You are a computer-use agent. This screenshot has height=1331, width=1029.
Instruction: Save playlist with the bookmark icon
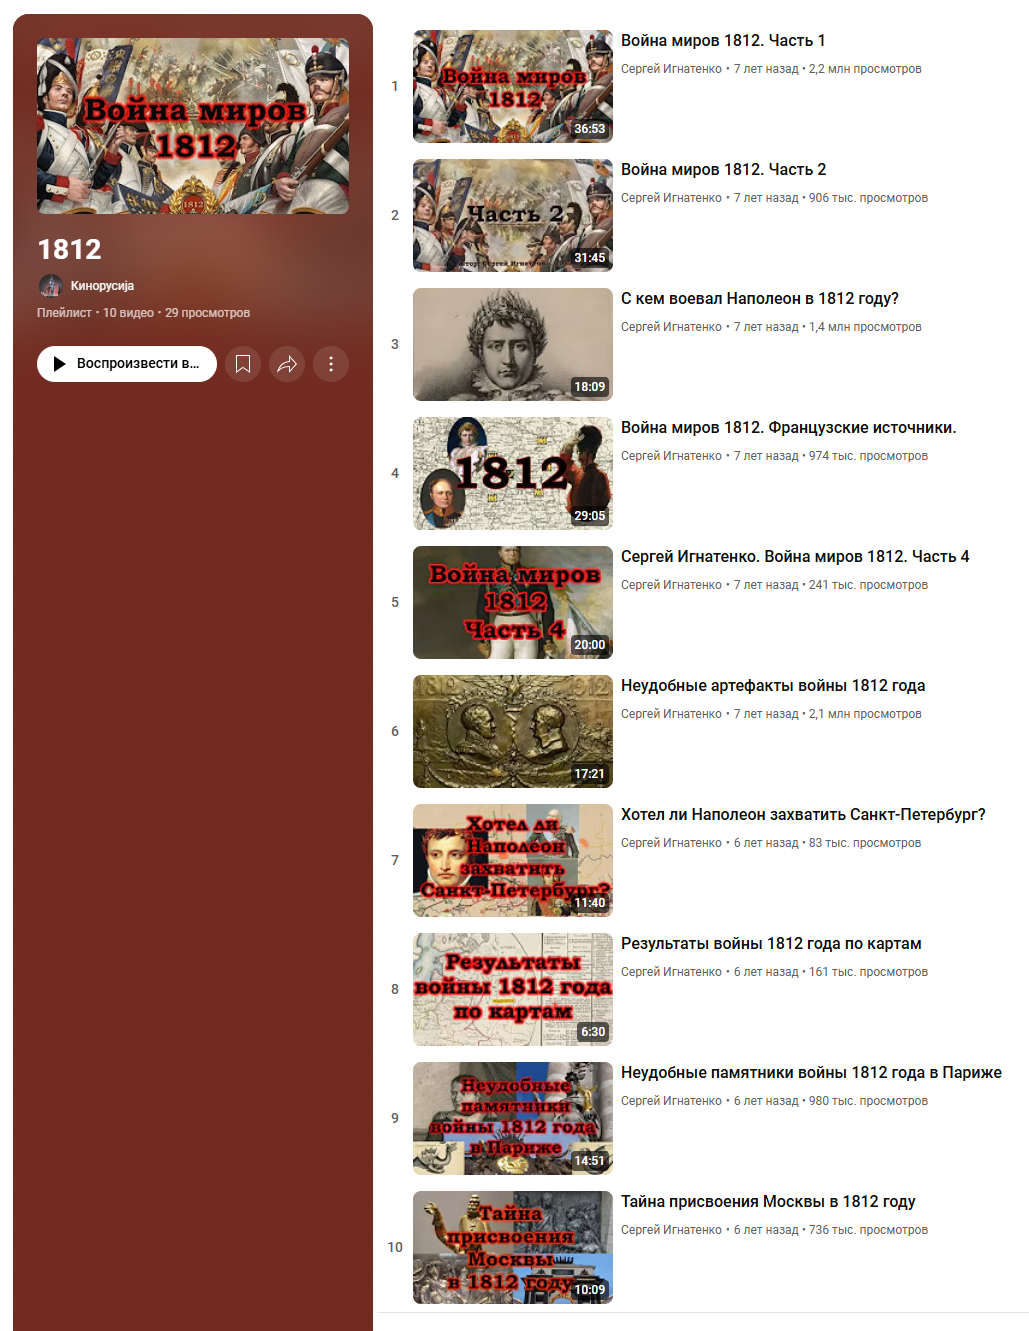pyautogui.click(x=243, y=364)
